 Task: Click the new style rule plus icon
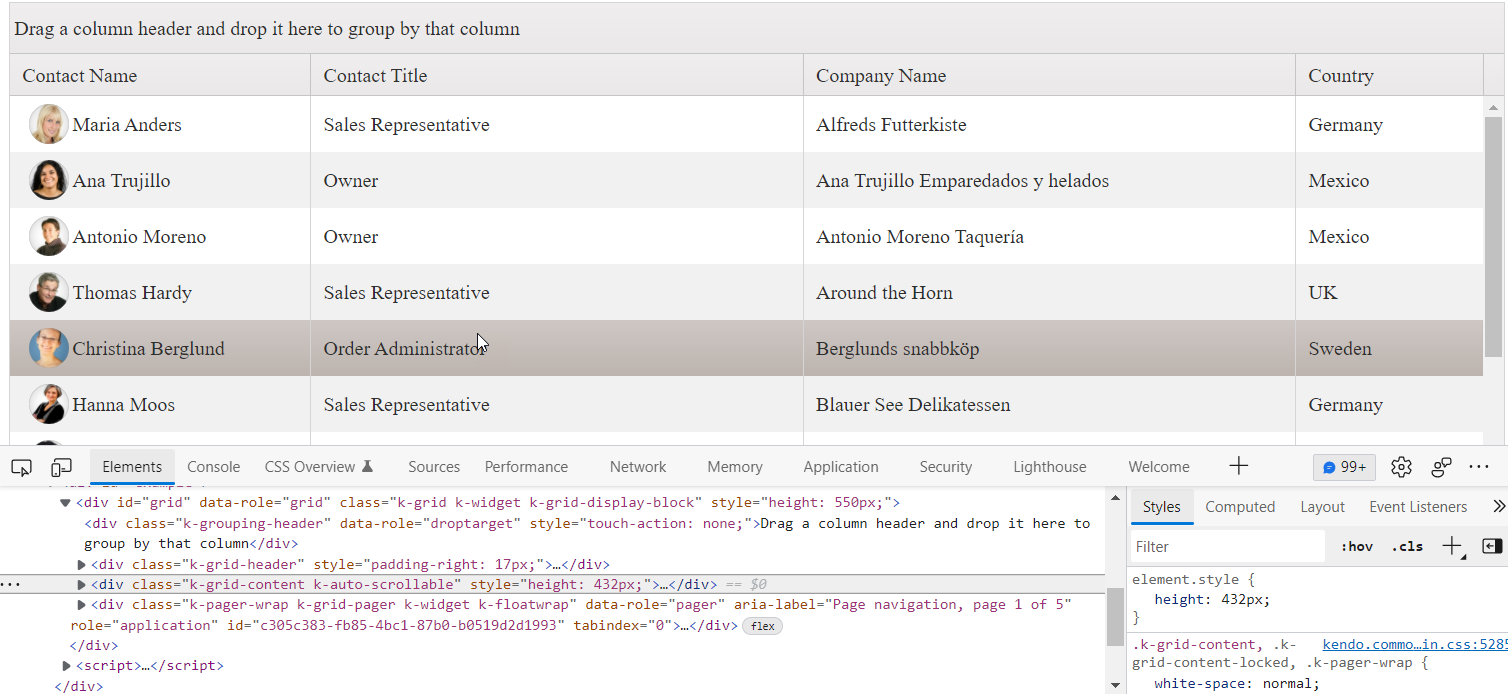(1452, 546)
